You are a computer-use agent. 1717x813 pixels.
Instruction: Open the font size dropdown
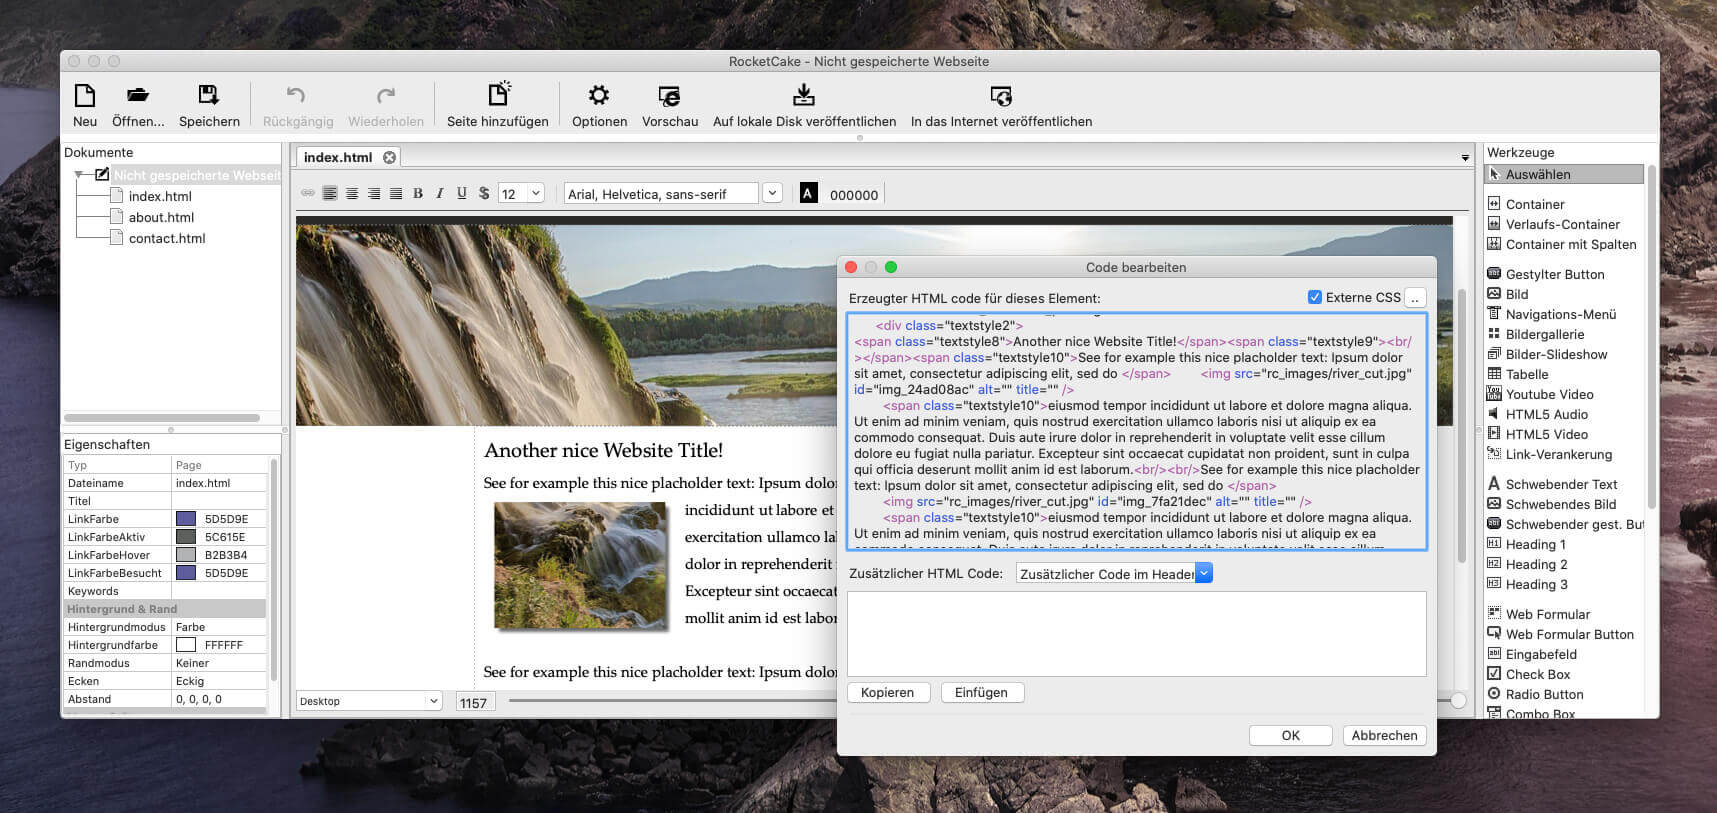coord(536,193)
